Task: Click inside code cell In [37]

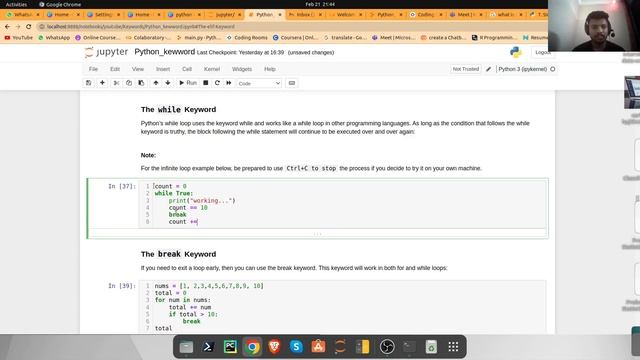Action: point(342,204)
